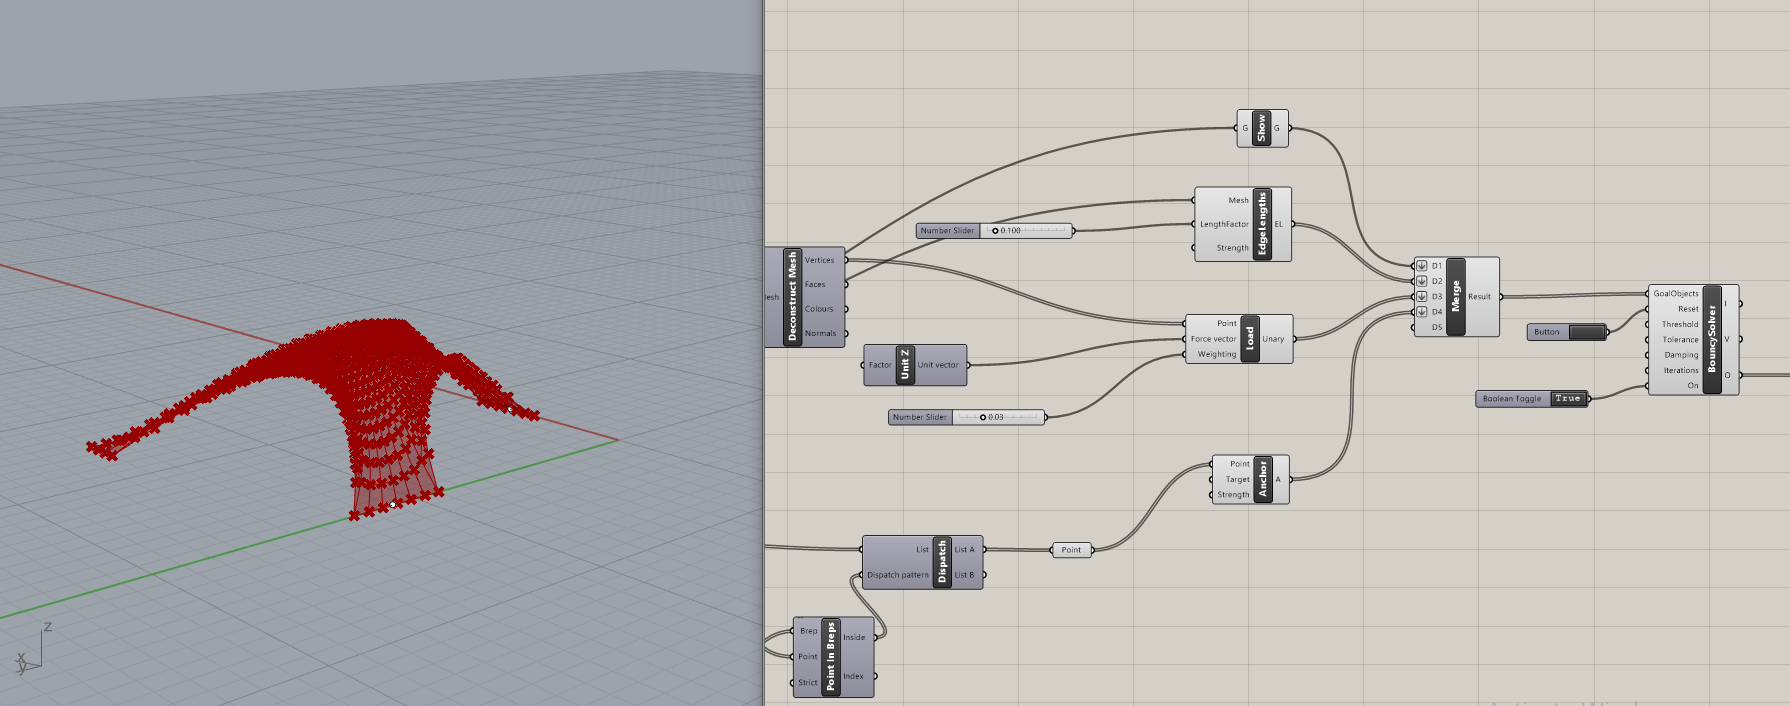The height and width of the screenshot is (706, 1790).
Task: Click the D4 arrow on Merge
Action: pyautogui.click(x=1421, y=312)
